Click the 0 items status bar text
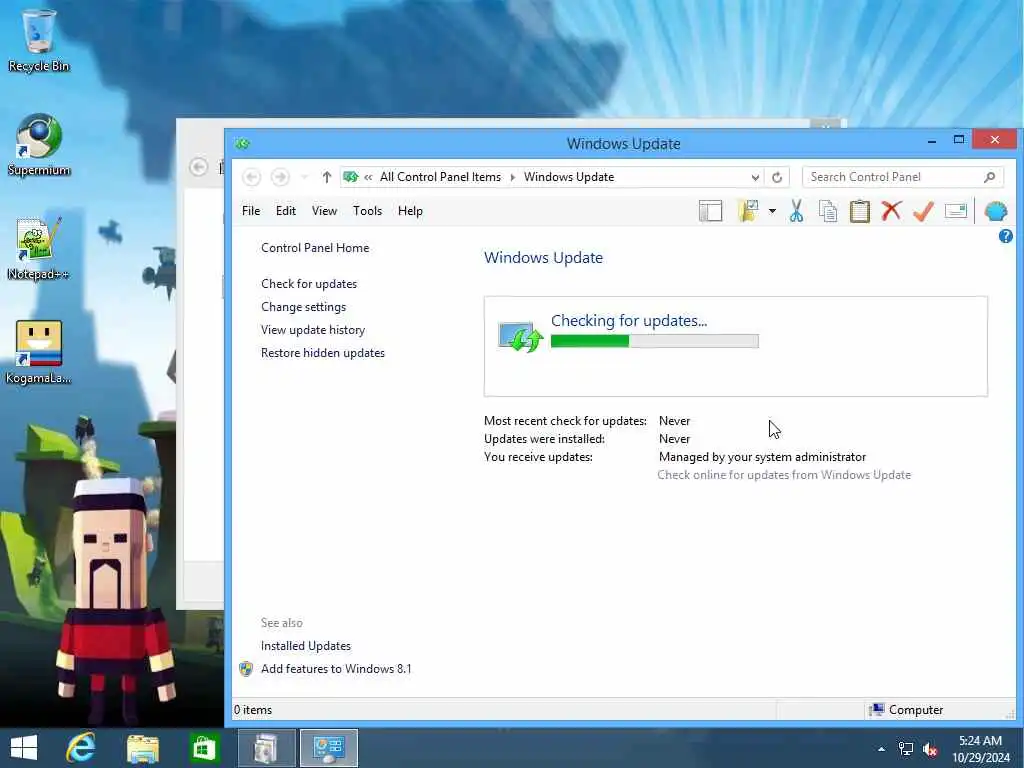The height and width of the screenshot is (768, 1024). (x=253, y=710)
